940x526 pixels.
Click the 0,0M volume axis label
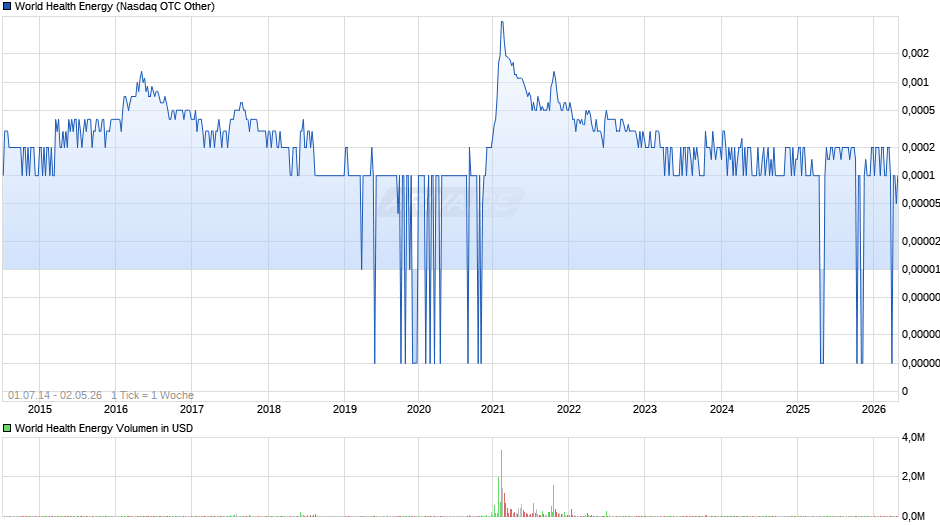[x=914, y=516]
